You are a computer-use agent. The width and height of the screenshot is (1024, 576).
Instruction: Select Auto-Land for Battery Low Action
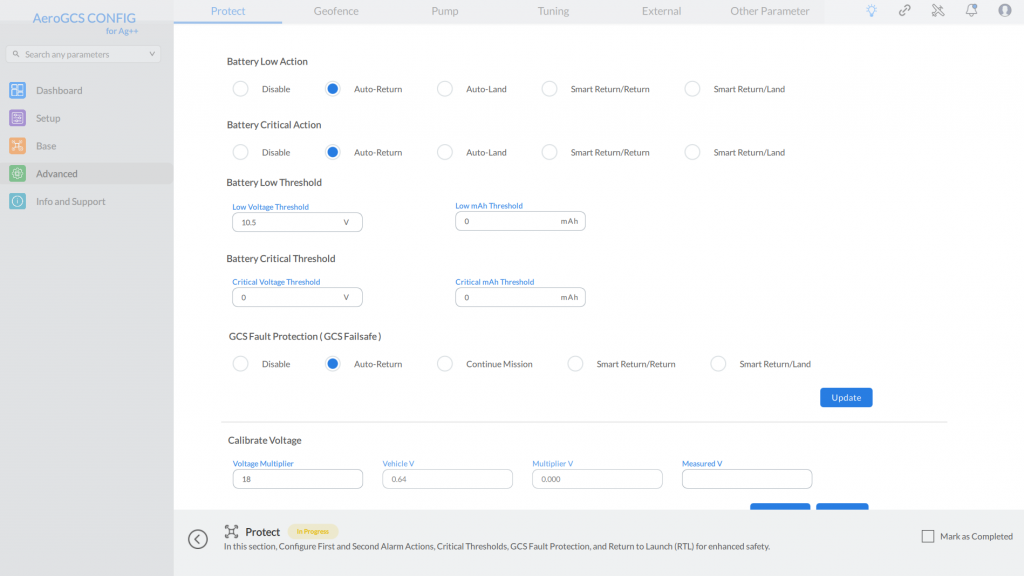(x=444, y=88)
